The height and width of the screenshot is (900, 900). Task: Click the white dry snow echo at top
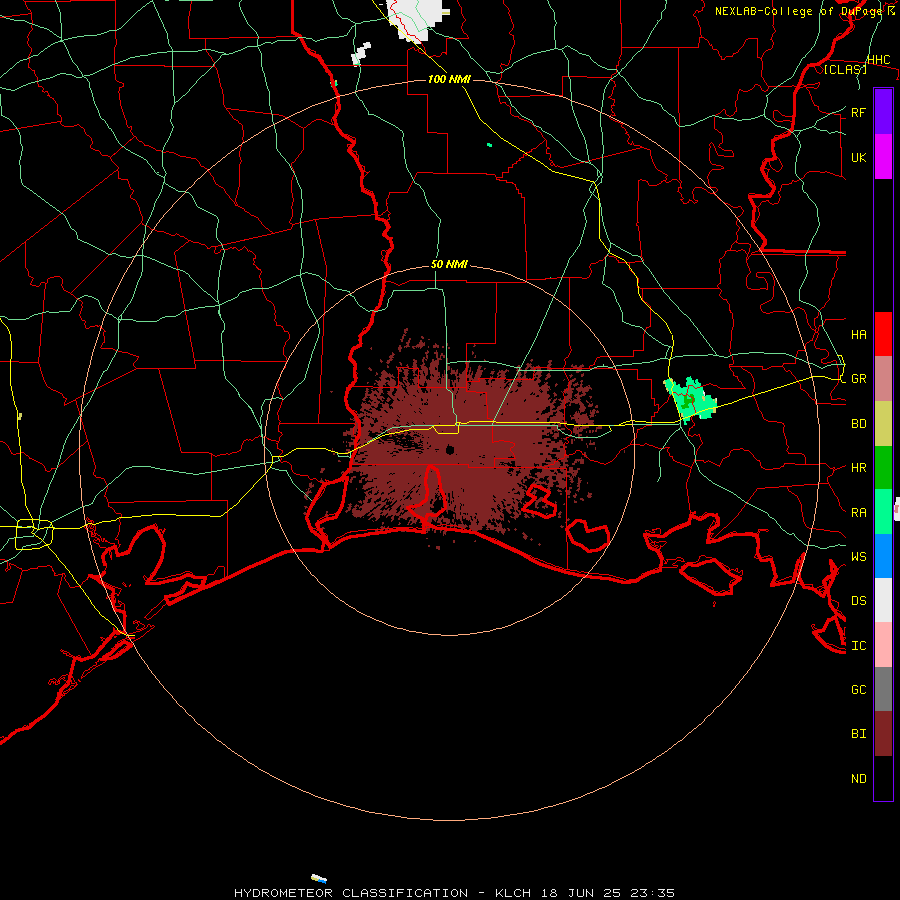[x=417, y=19]
